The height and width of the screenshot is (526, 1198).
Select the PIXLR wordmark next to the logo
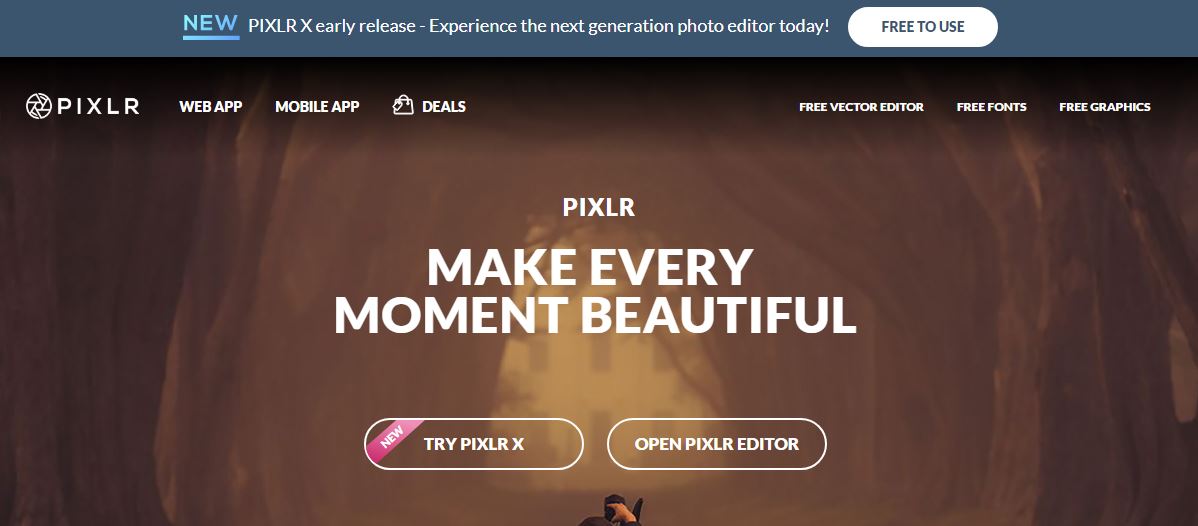pos(98,106)
